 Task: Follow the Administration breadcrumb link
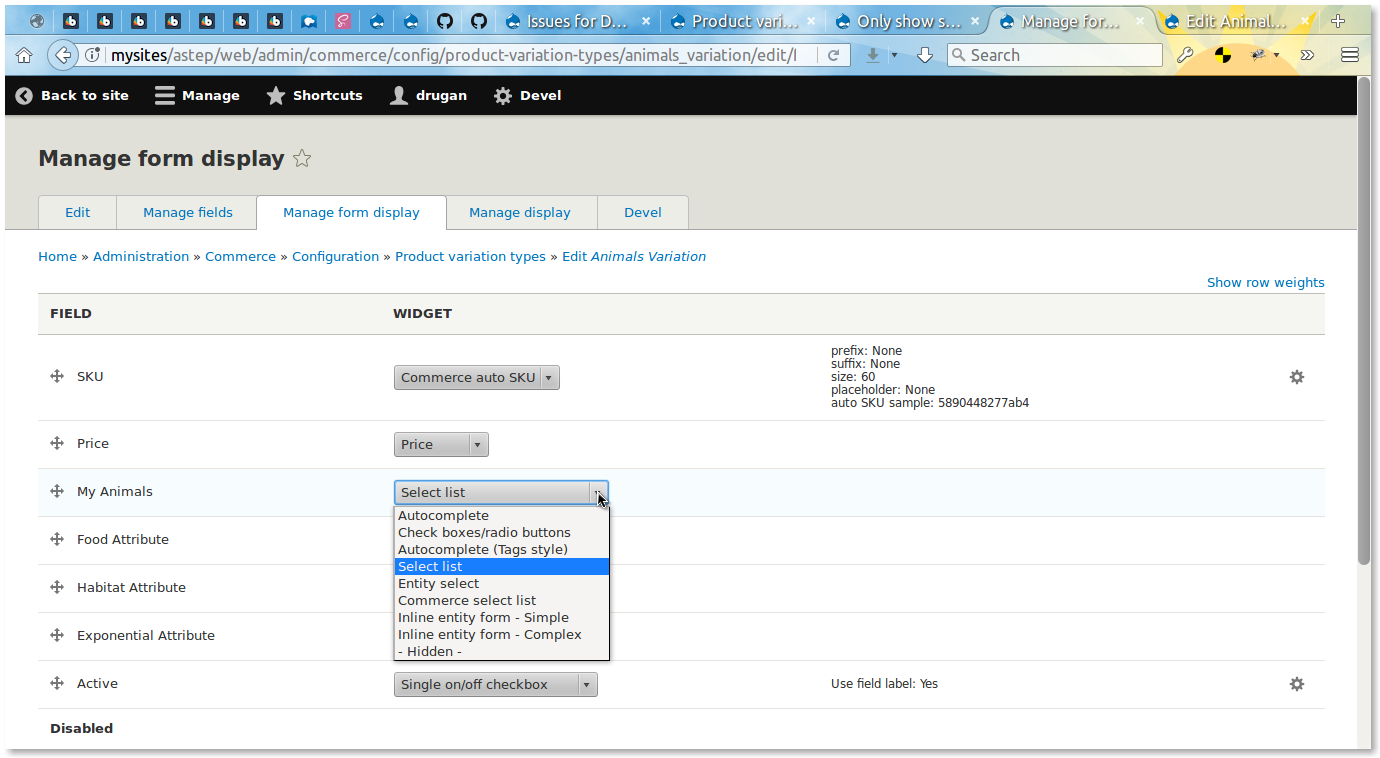click(141, 257)
